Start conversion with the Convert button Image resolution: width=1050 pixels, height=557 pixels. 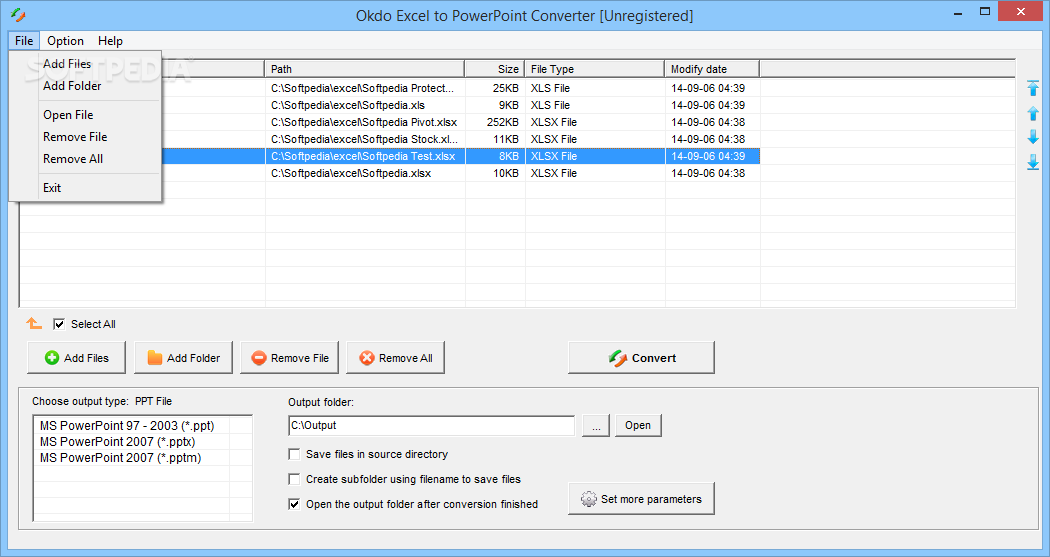click(x=642, y=358)
